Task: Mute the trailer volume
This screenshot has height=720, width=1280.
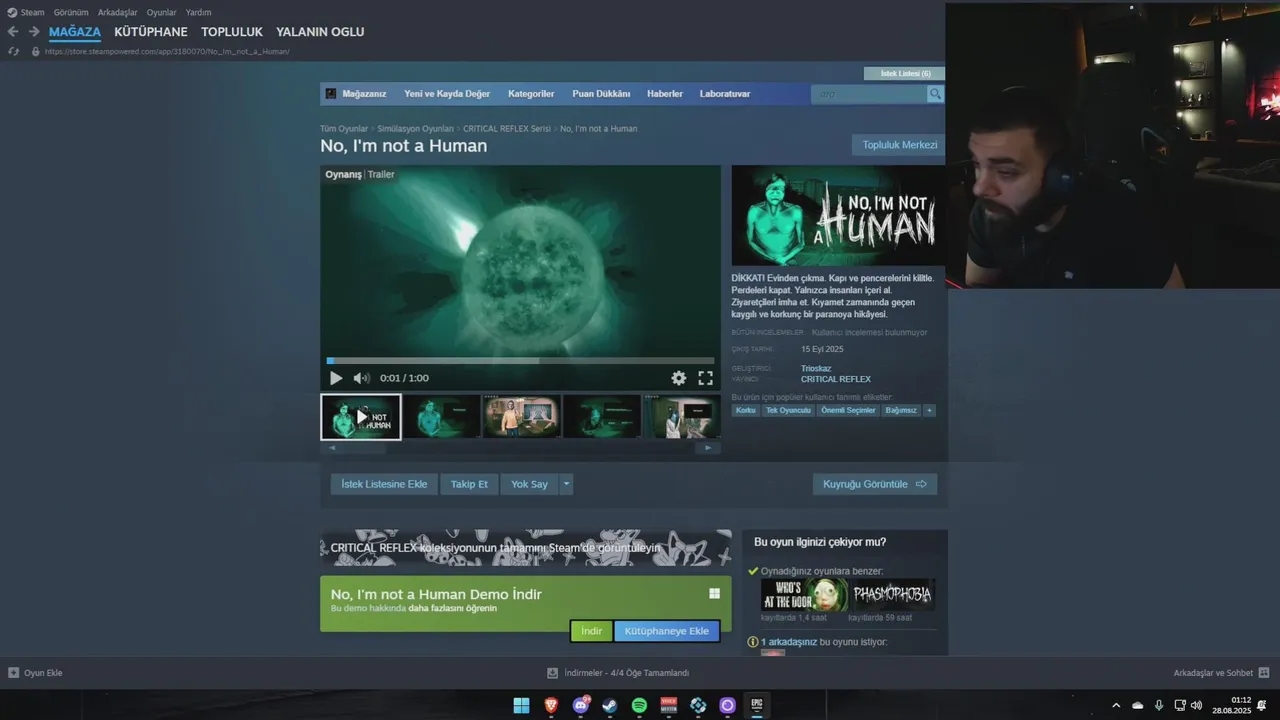Action: pos(361,378)
